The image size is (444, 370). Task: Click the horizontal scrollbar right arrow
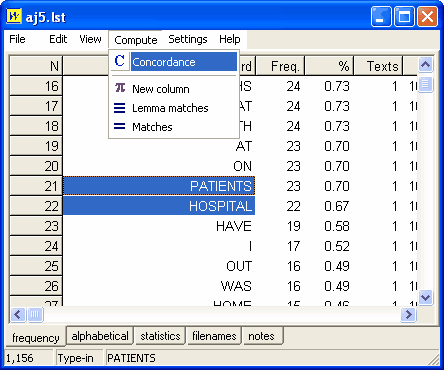(x=408, y=314)
